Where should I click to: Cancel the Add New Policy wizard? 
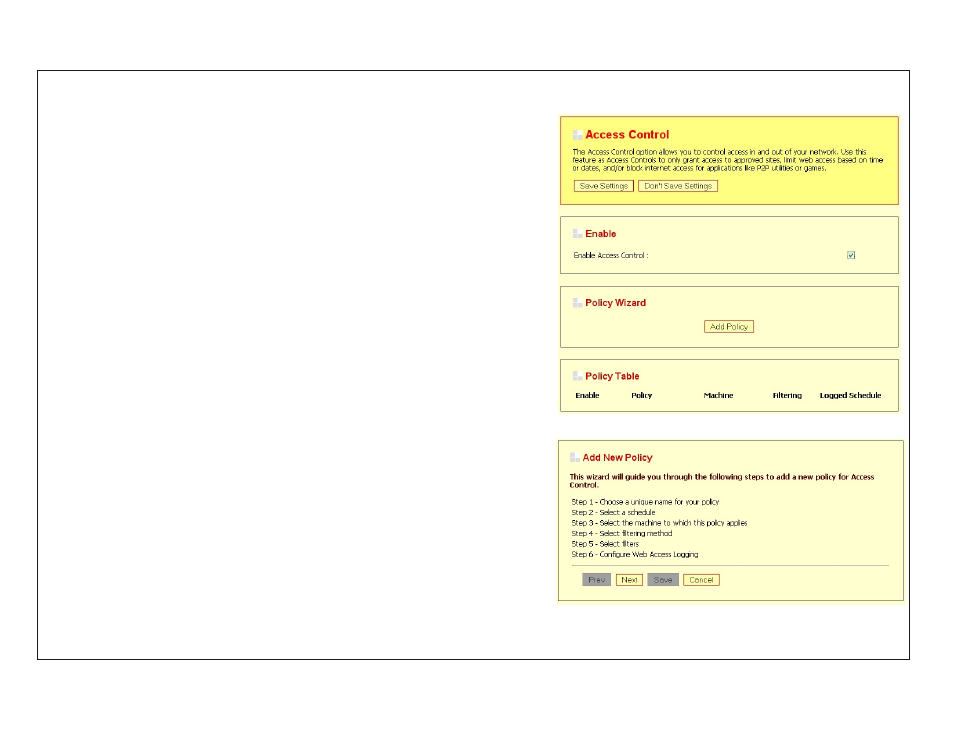point(701,580)
